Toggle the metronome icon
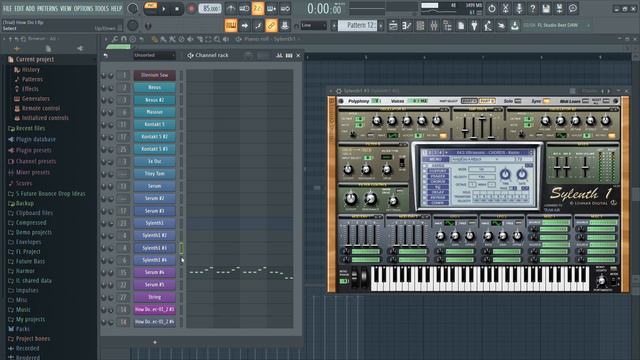The height and width of the screenshot is (360, 640). click(231, 9)
